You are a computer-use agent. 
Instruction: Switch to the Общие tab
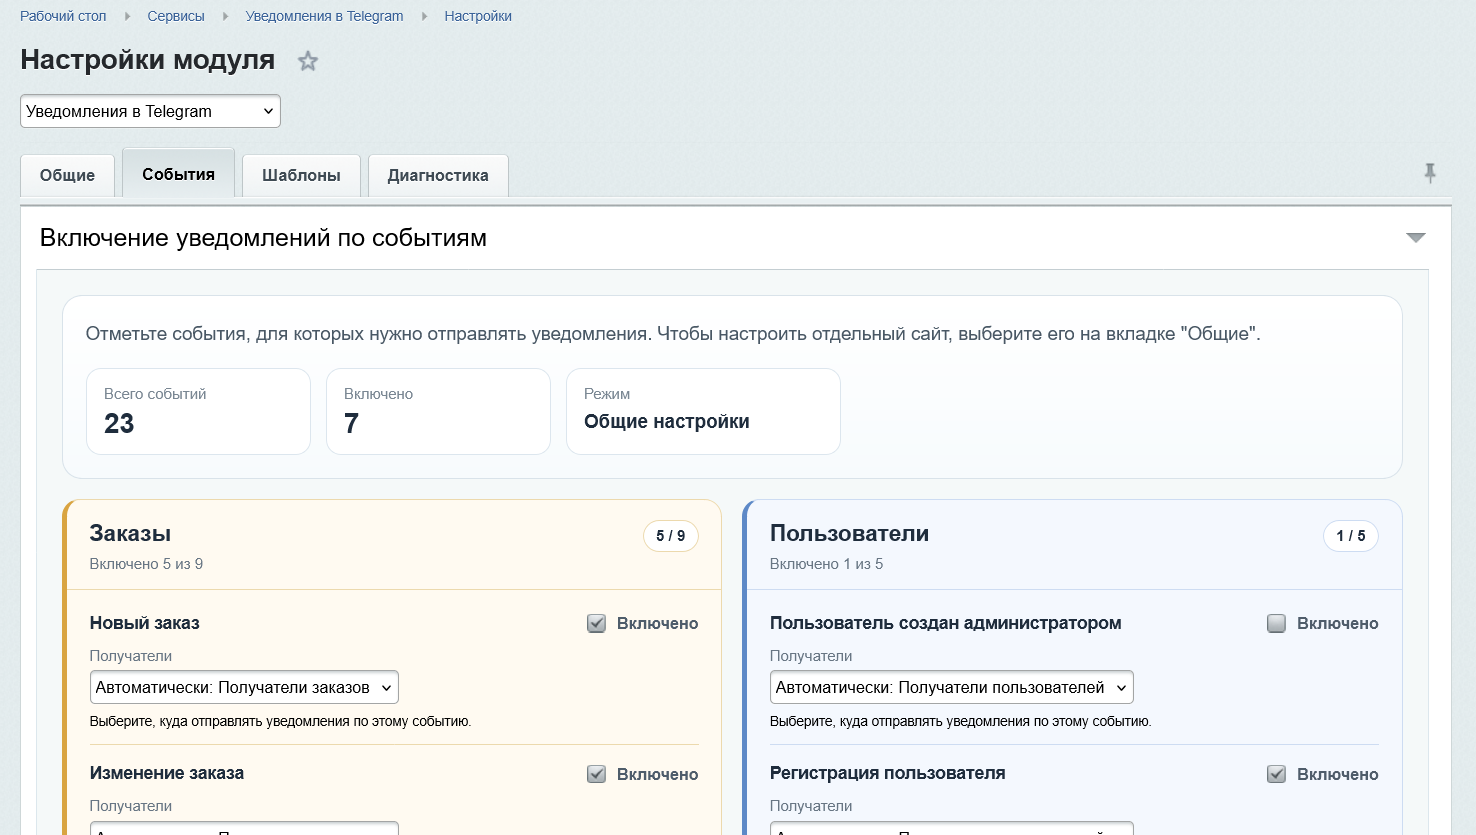(x=67, y=175)
